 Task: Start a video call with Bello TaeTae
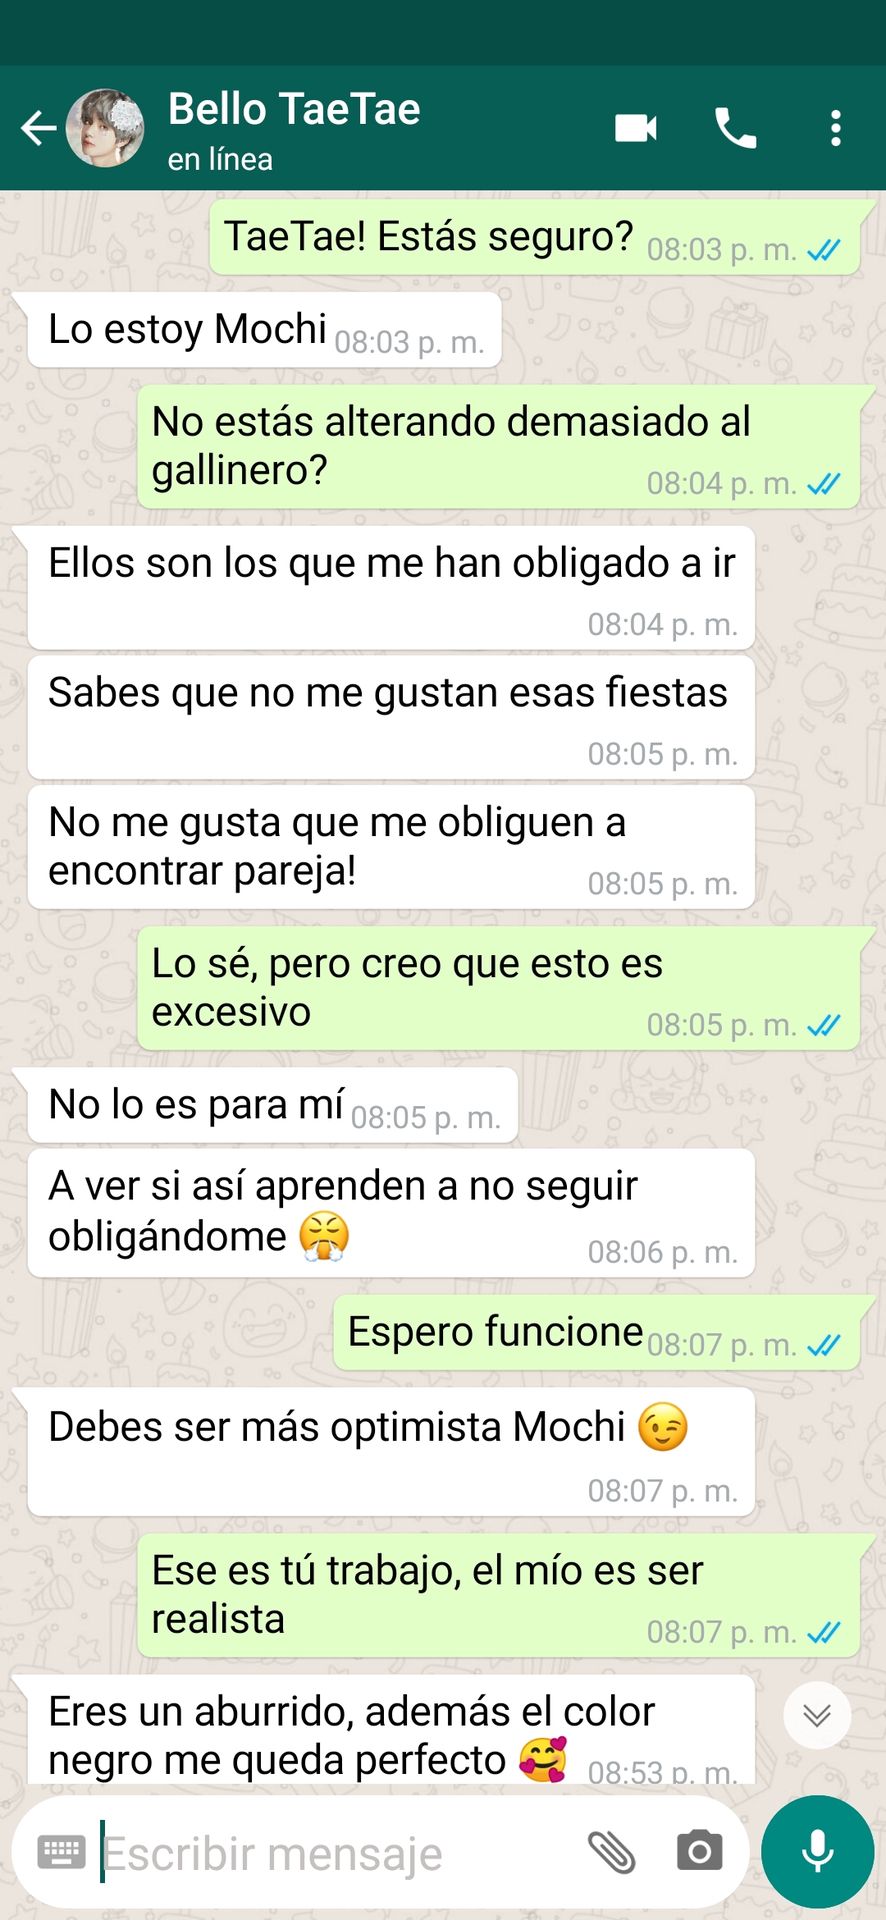636,128
